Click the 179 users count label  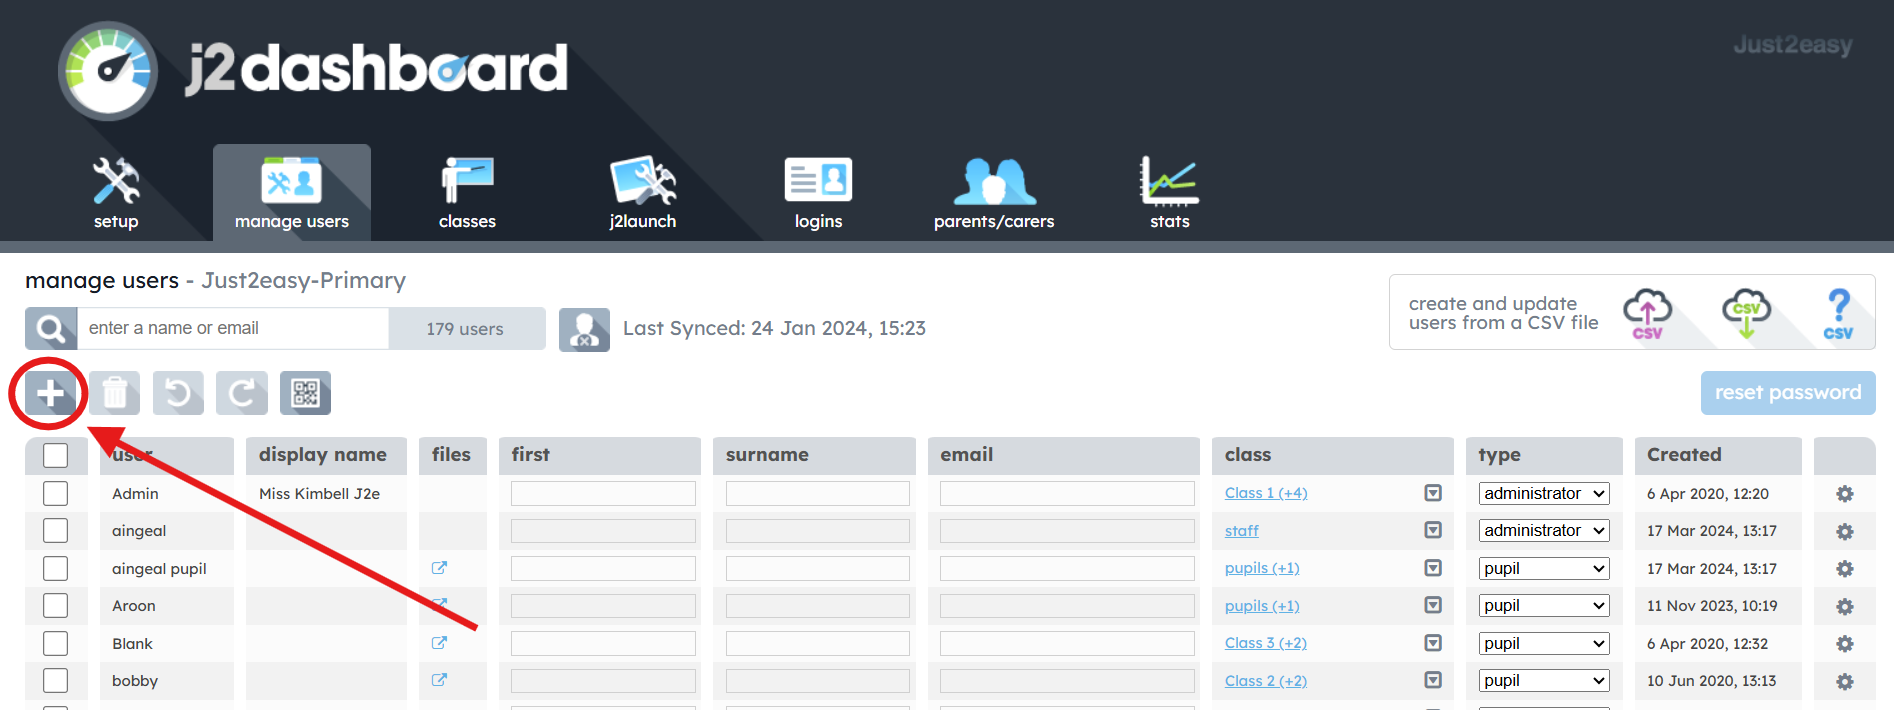point(465,329)
